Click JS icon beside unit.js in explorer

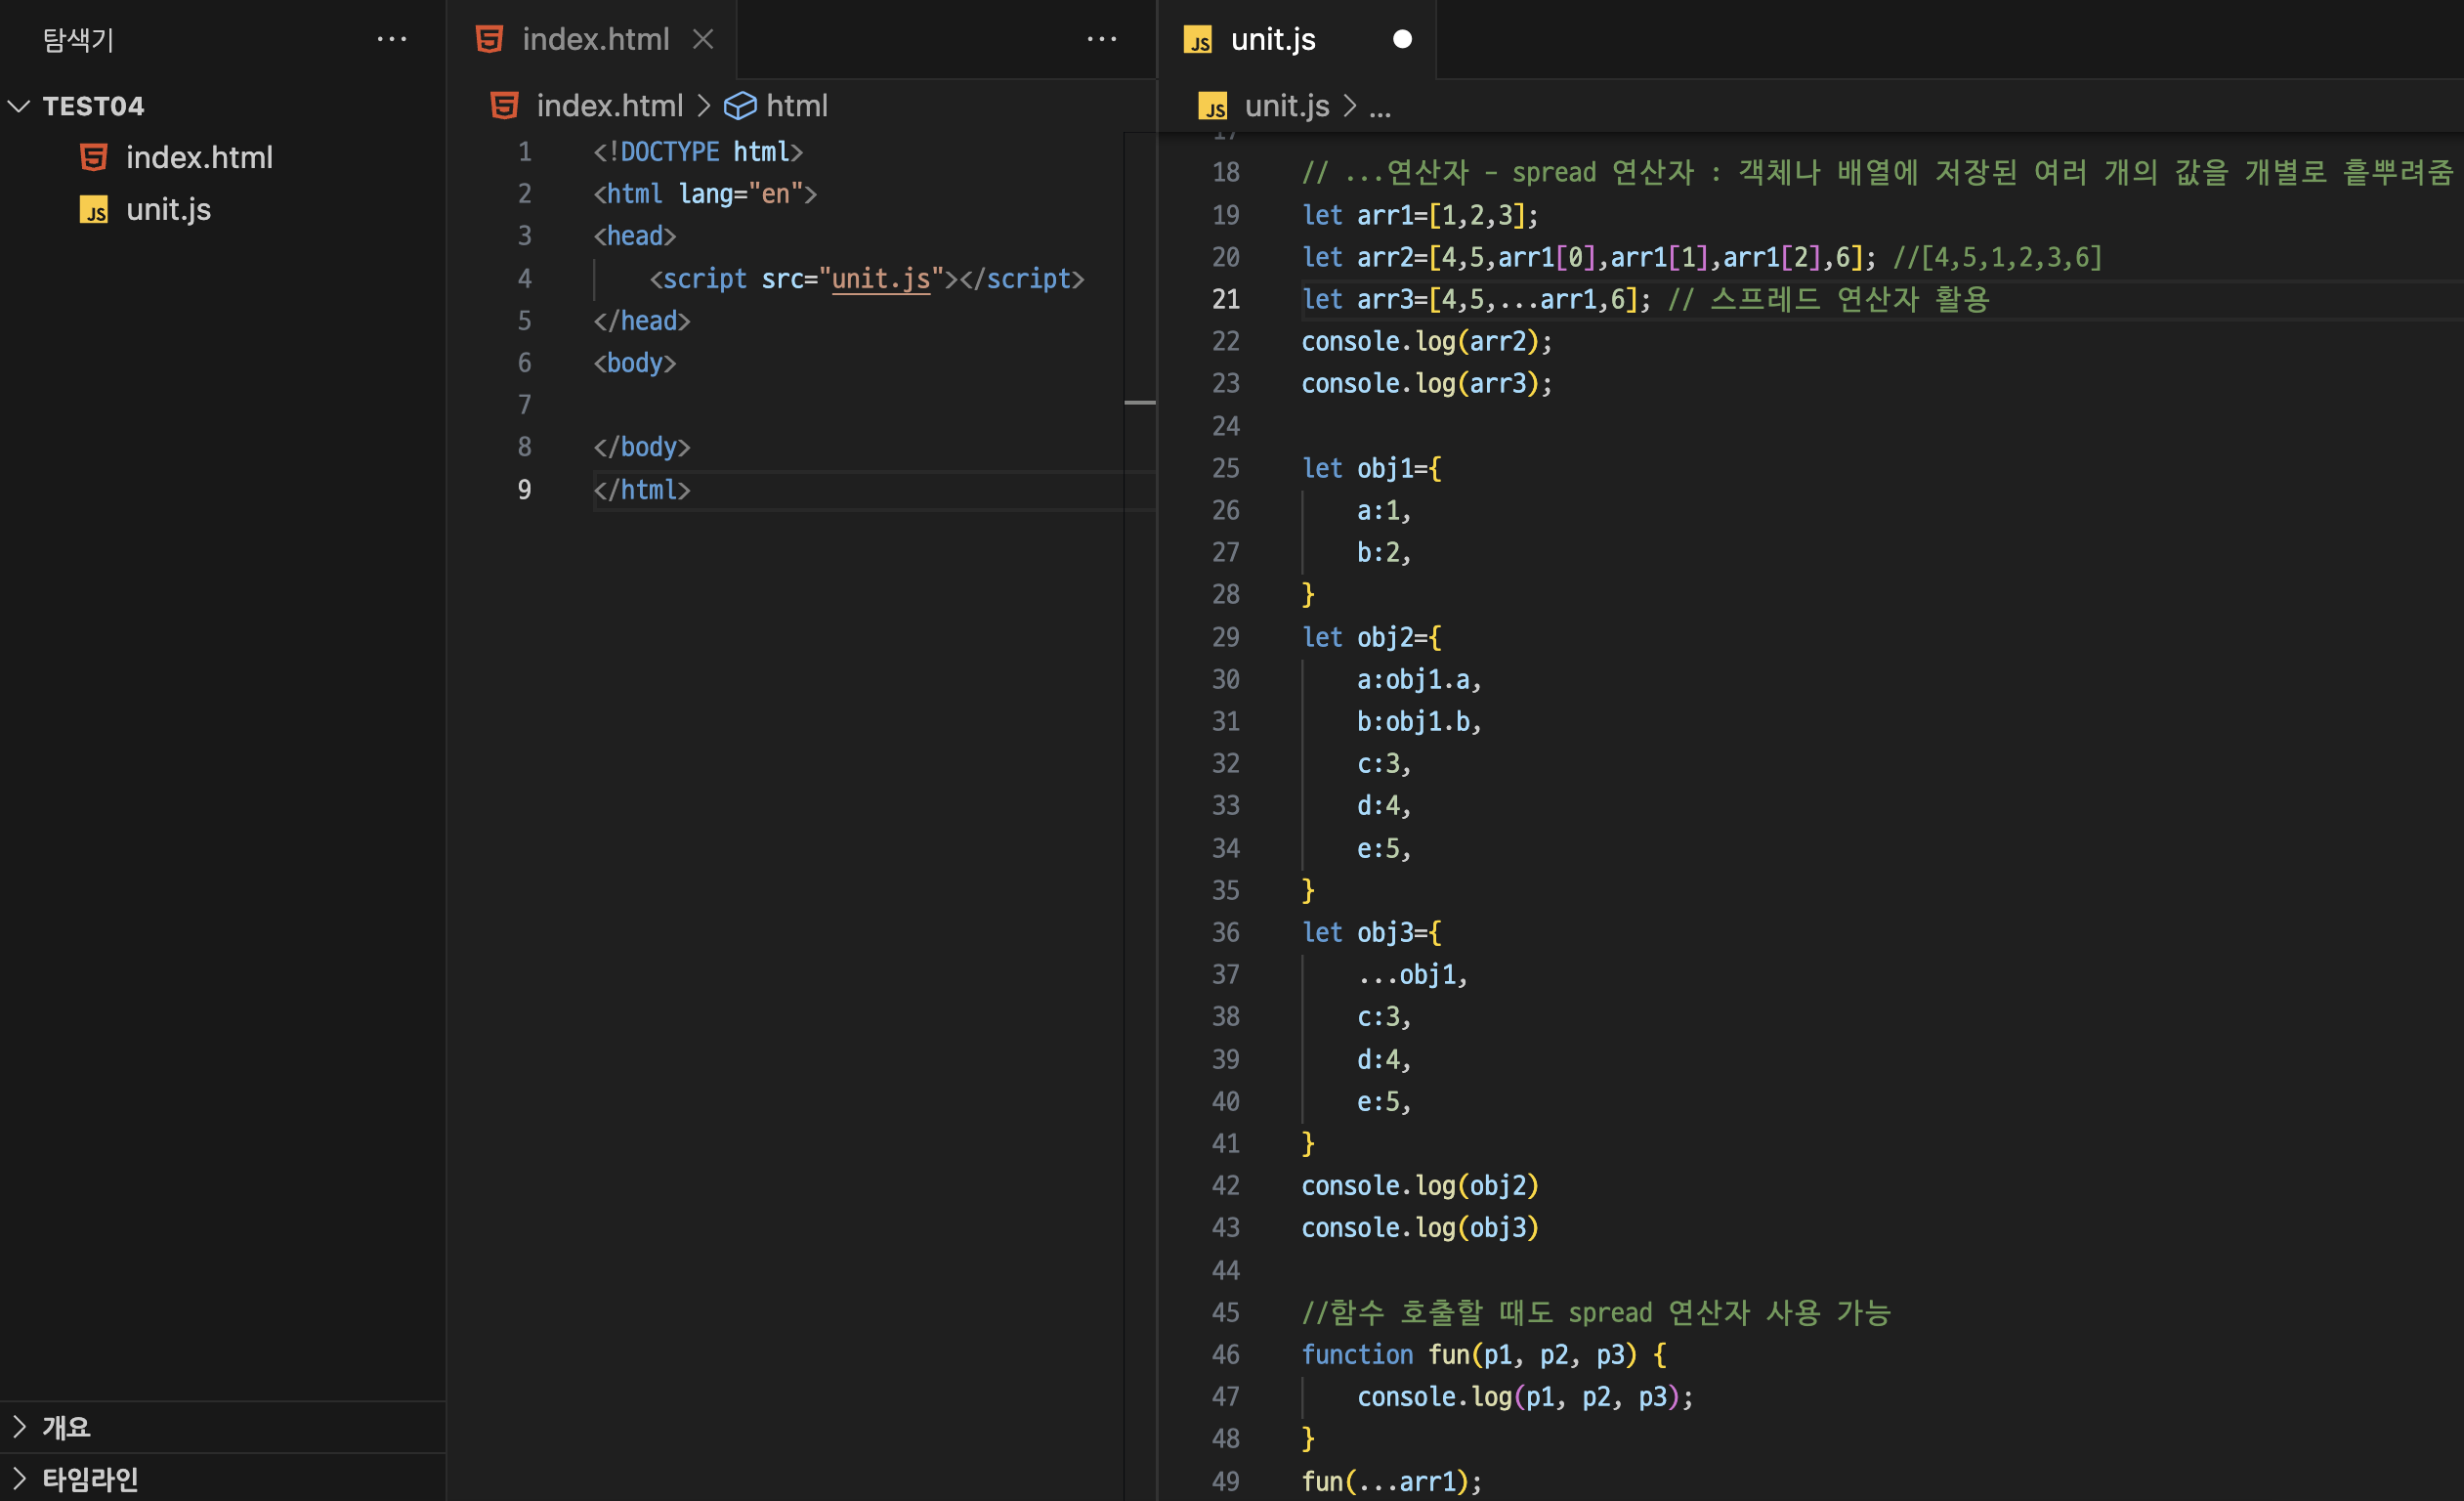point(94,209)
